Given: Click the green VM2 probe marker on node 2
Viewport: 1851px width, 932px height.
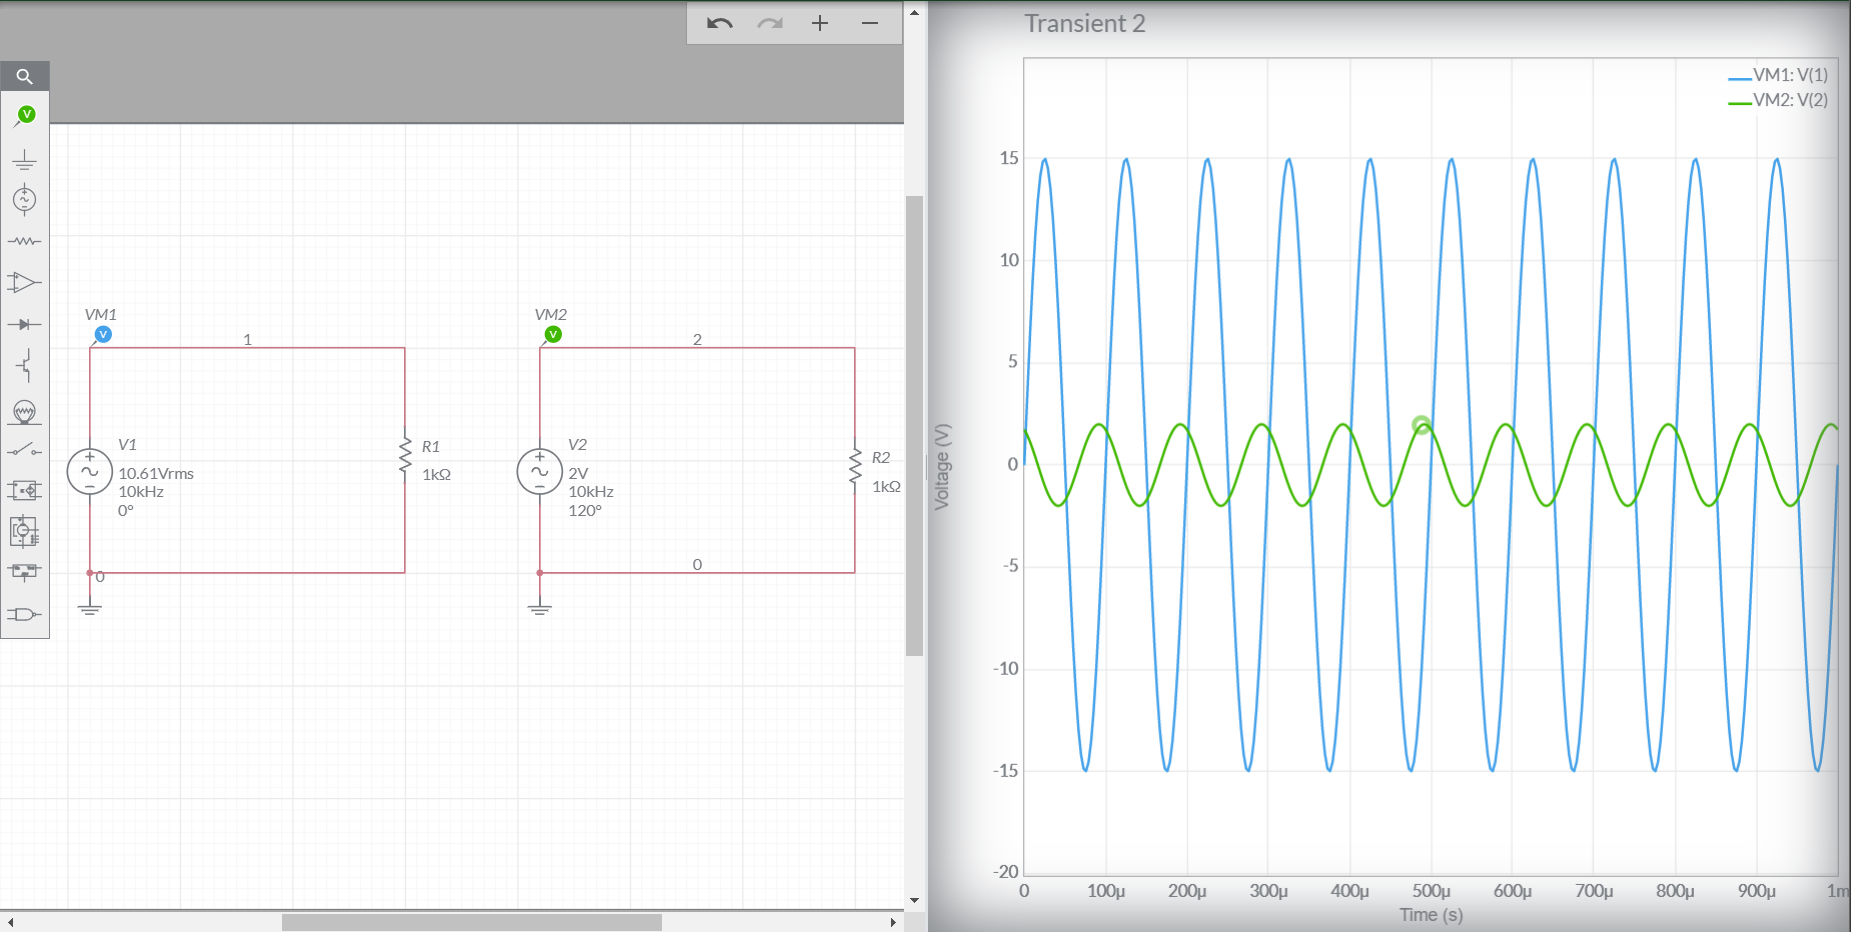Looking at the screenshot, I should click(x=552, y=334).
